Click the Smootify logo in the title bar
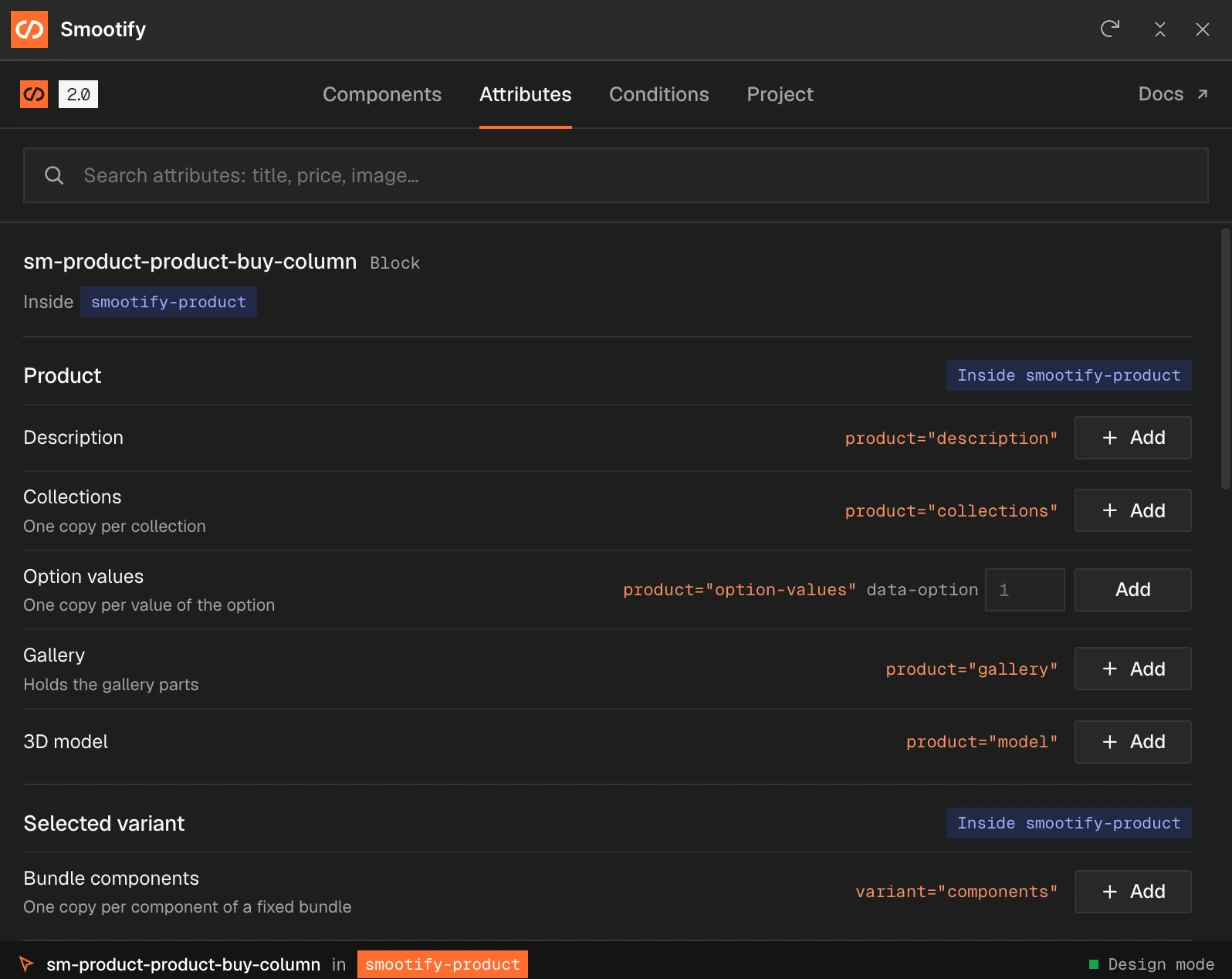This screenshot has height=979, width=1232. 29,30
